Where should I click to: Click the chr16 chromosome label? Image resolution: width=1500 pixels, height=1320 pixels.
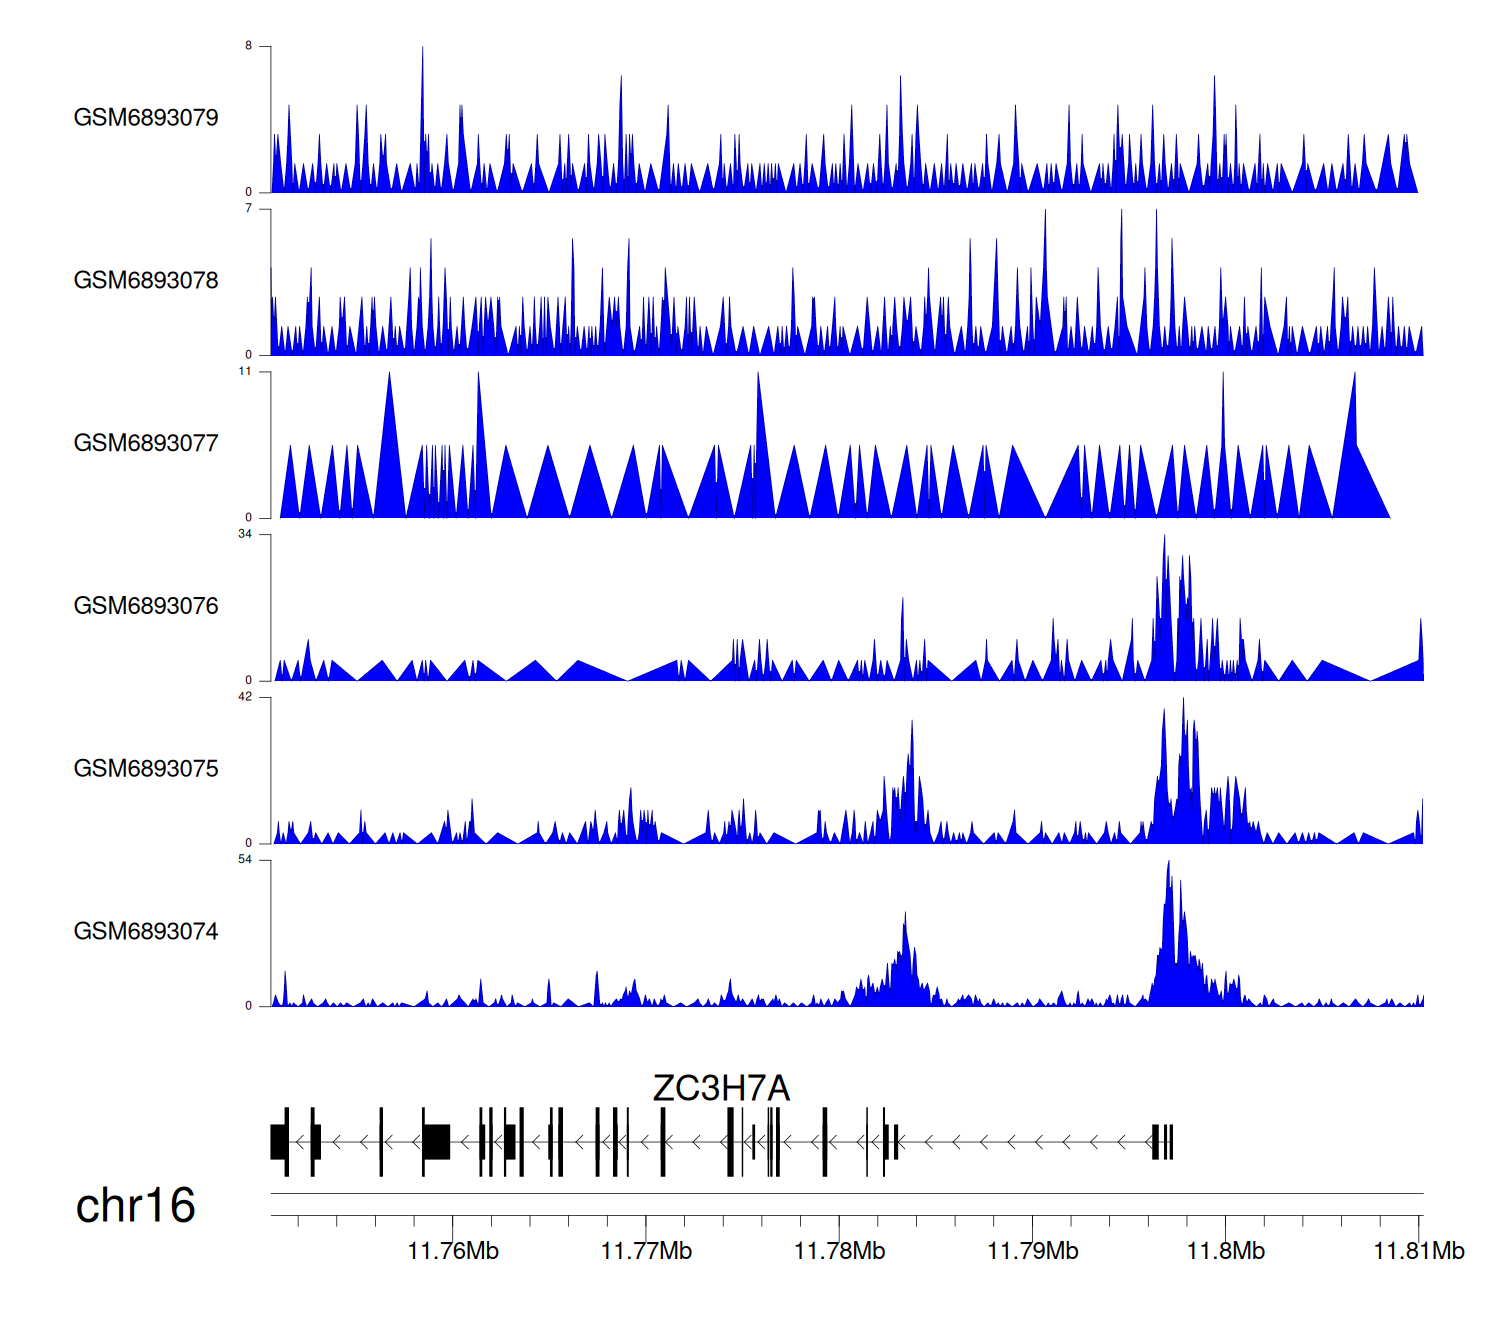(x=135, y=1206)
